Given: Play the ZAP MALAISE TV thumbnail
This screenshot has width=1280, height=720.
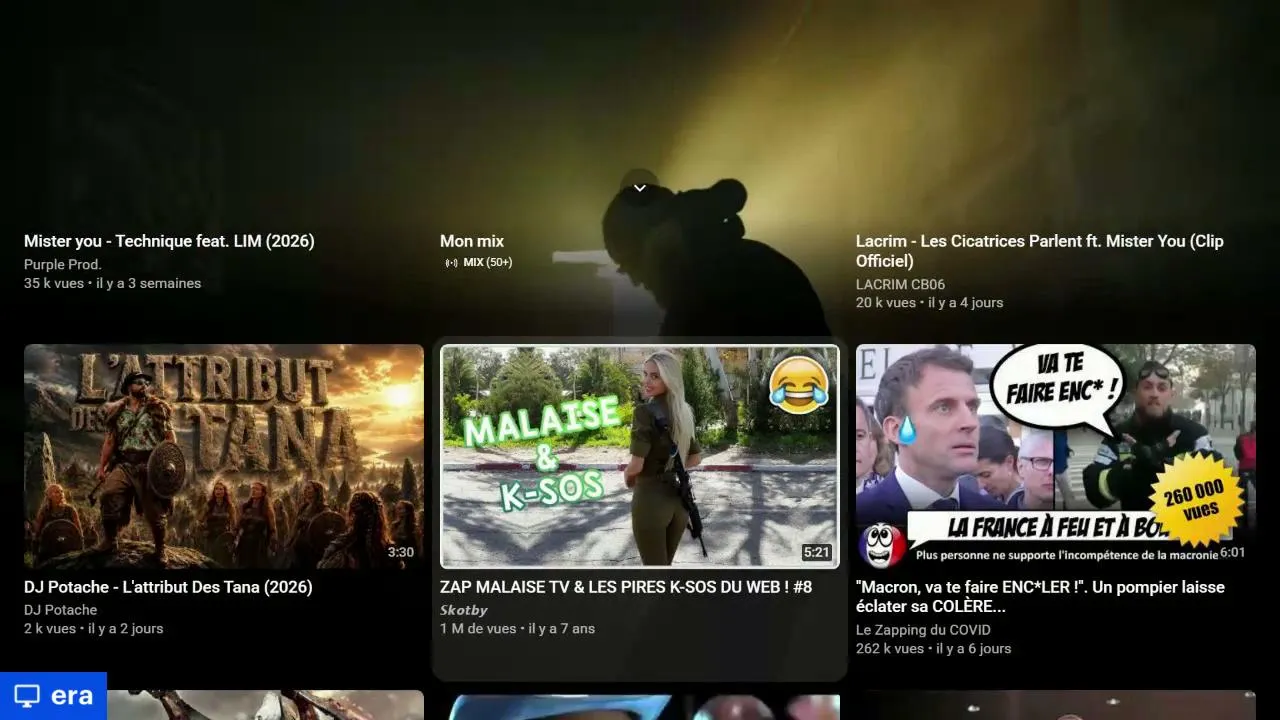Looking at the screenshot, I should pos(640,456).
